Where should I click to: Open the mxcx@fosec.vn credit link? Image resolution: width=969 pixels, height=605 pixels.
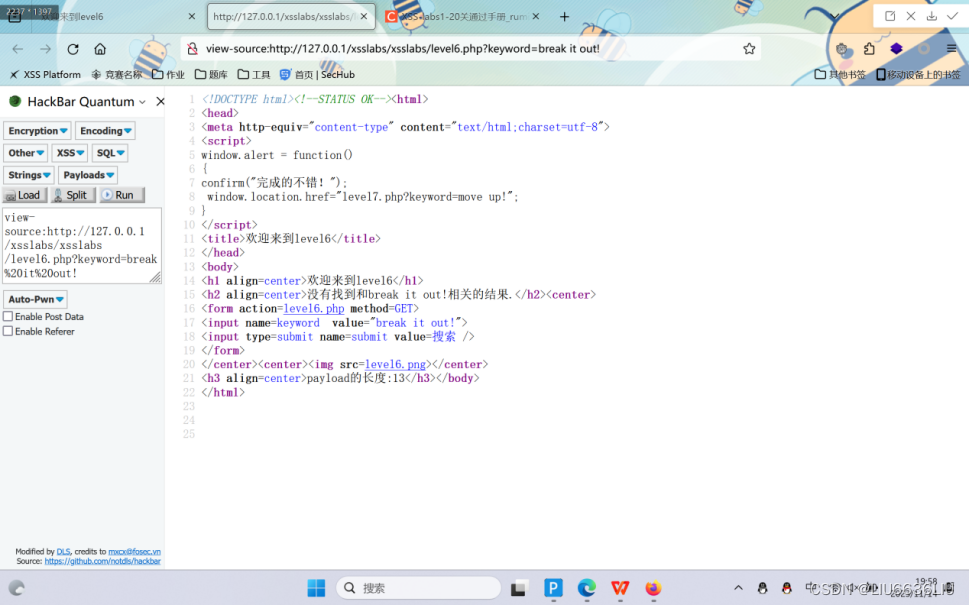(x=134, y=552)
